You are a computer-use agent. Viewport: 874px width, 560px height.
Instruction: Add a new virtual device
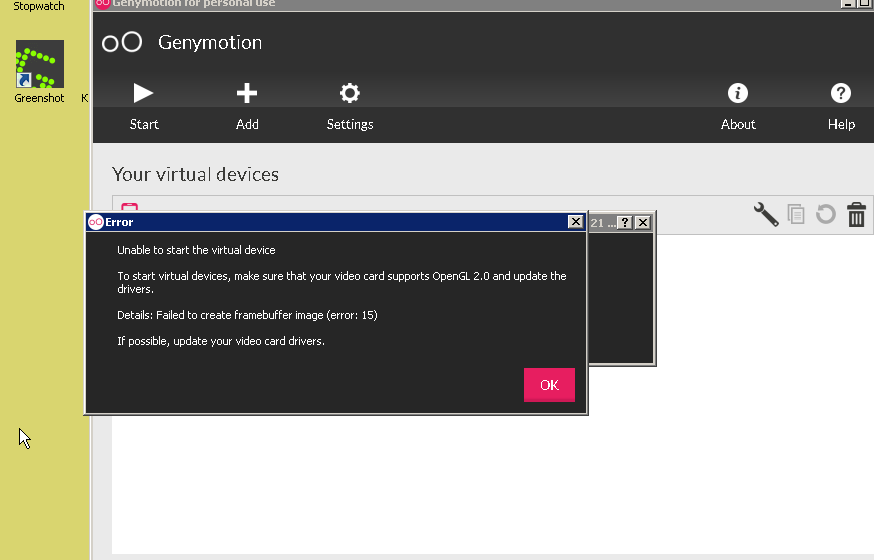[x=246, y=93]
